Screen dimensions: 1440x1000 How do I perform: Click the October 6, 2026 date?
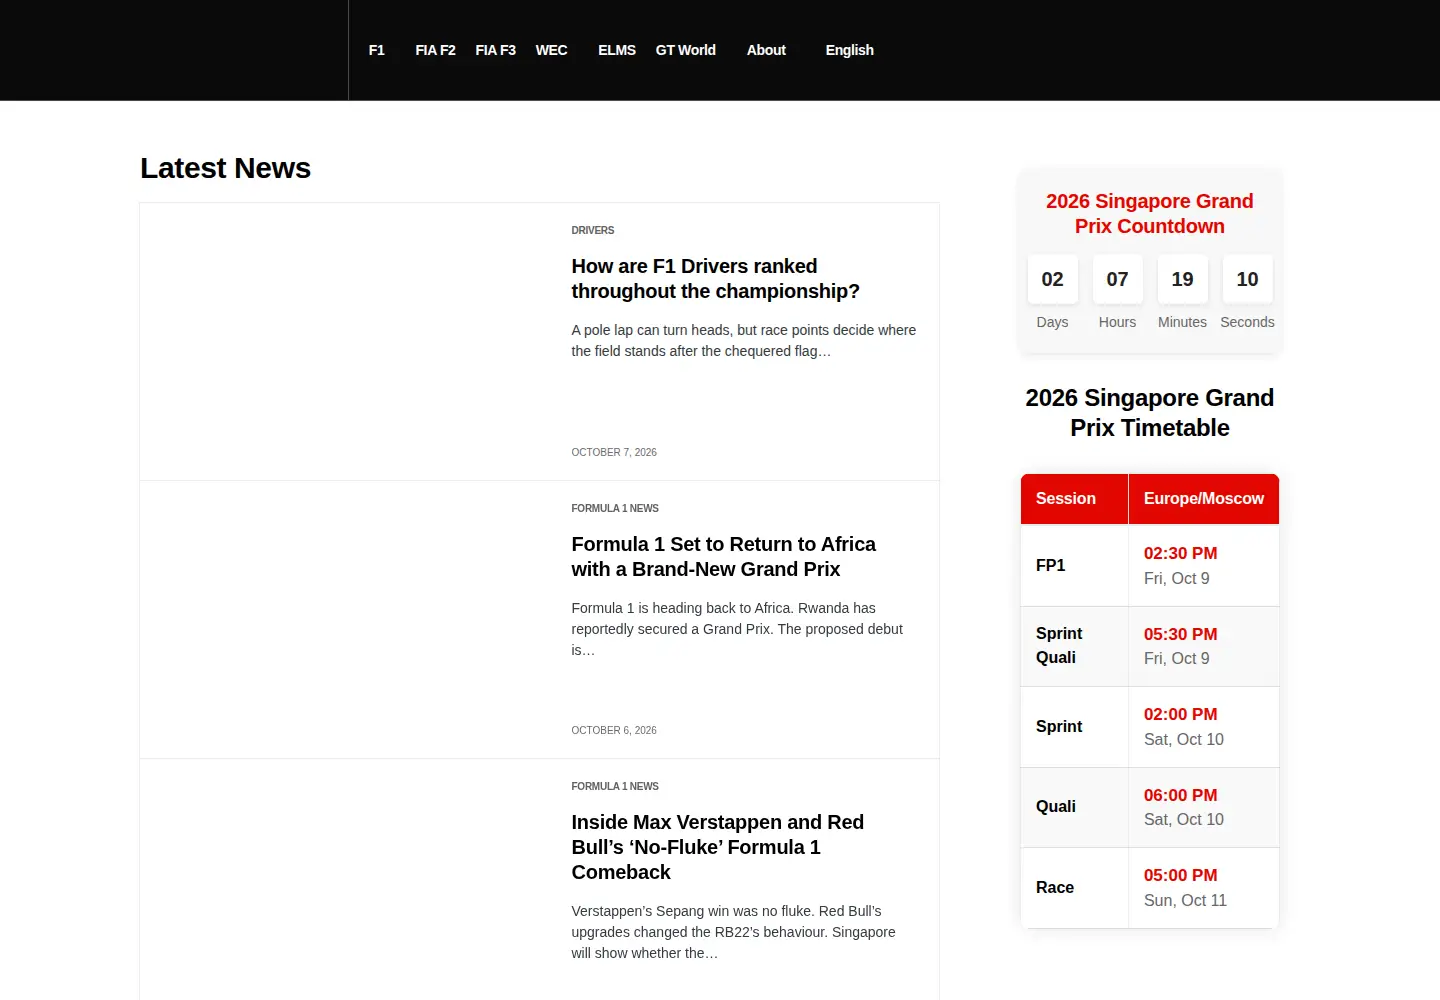pyautogui.click(x=614, y=730)
